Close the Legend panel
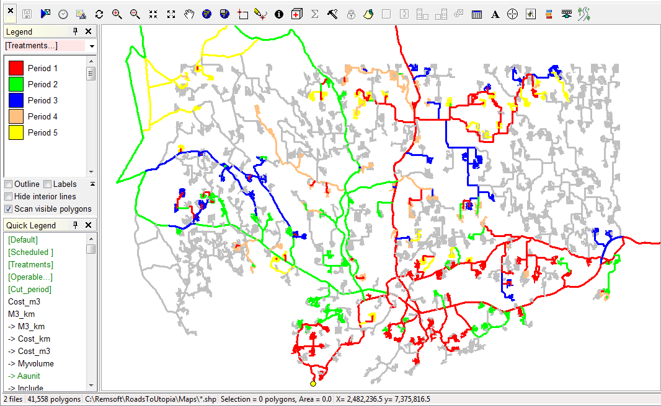Screen dimensions: 661x406 88,31
